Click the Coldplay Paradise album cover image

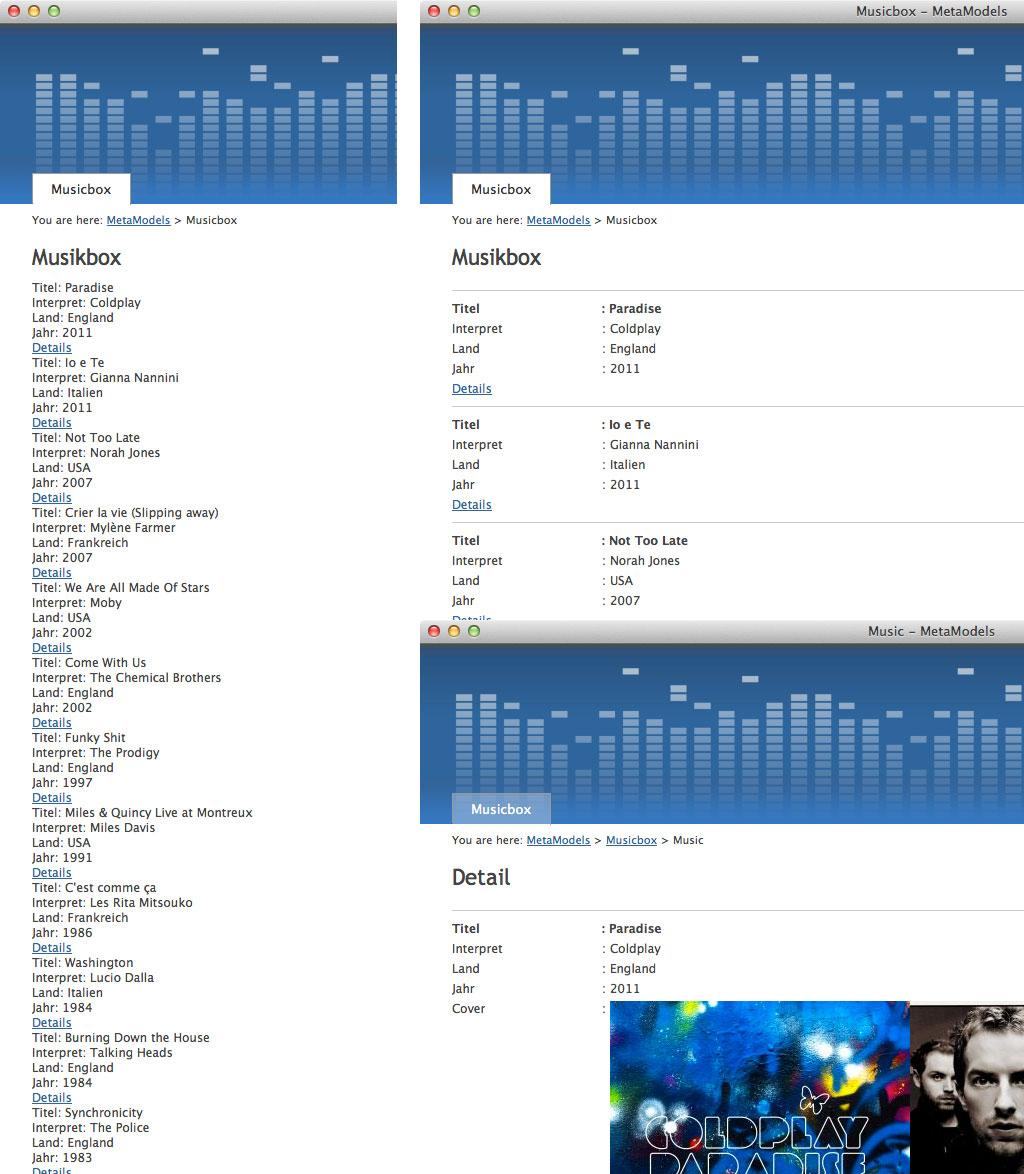tap(759, 1087)
